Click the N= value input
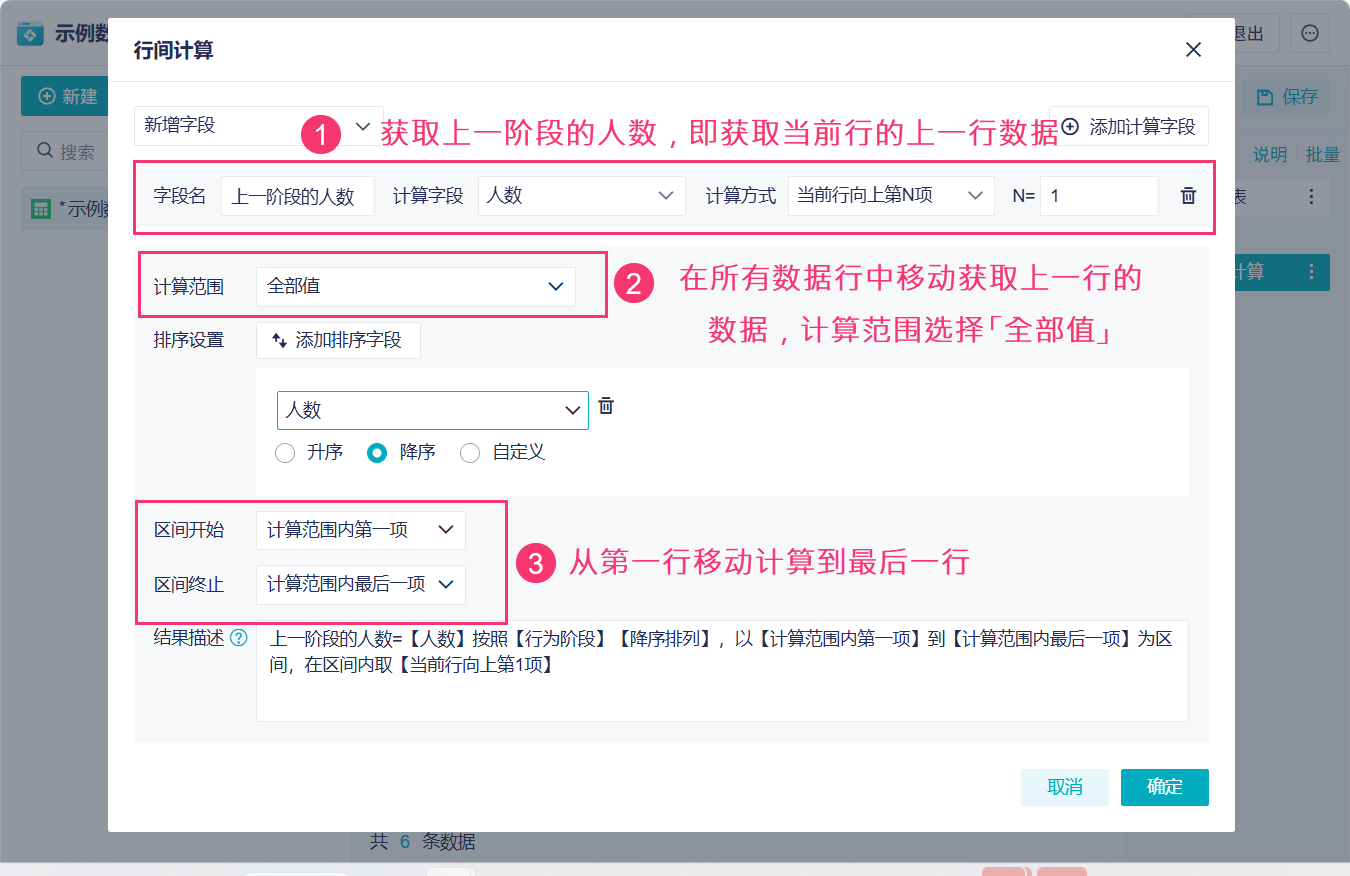1350x876 pixels. coord(1099,196)
